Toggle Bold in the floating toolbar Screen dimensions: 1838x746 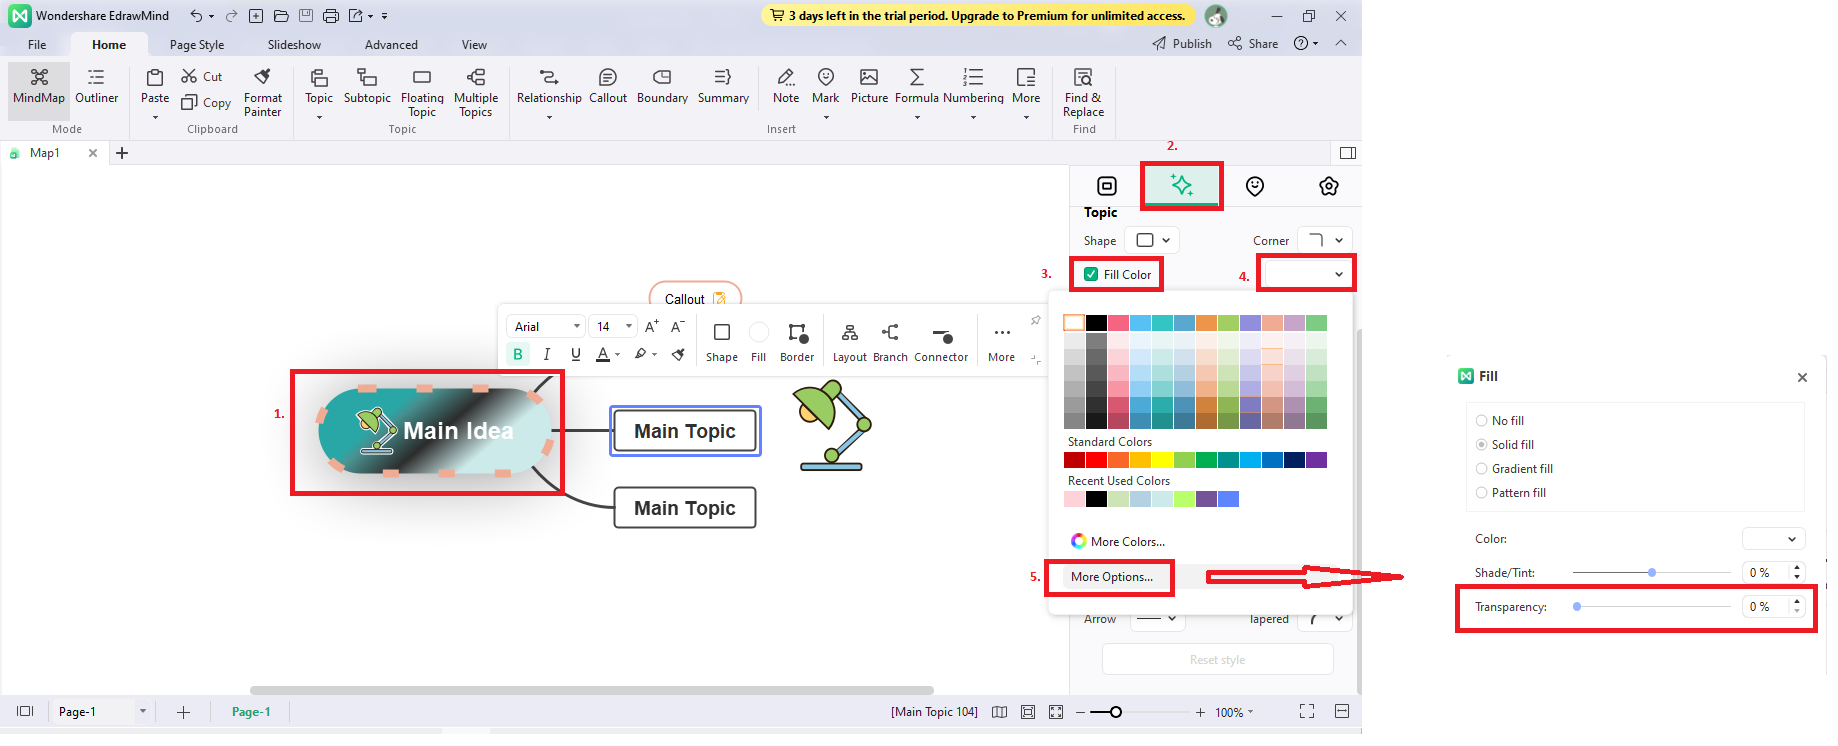518,354
